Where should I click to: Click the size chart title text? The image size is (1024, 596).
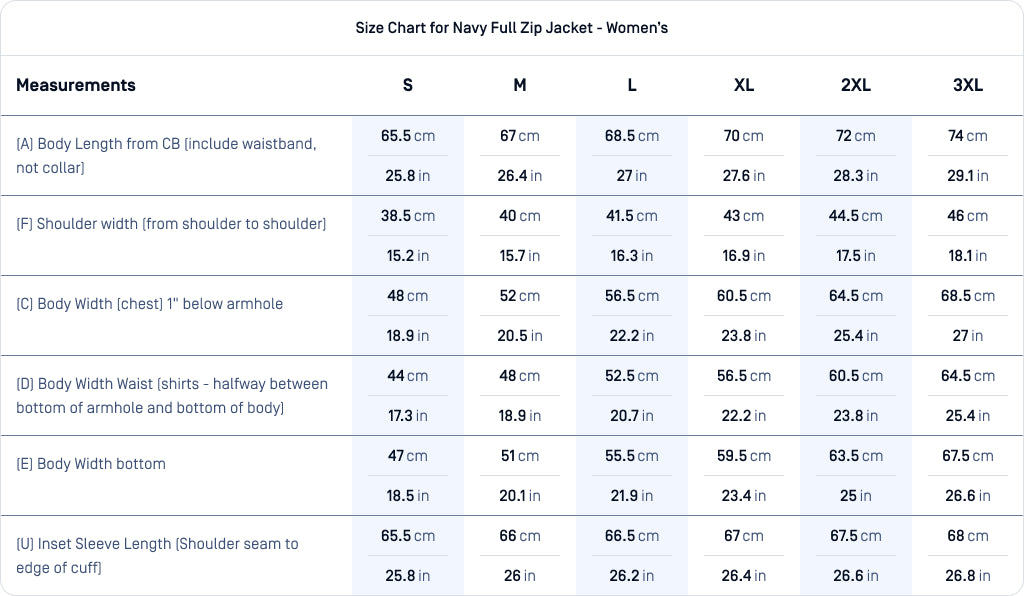coord(512,28)
